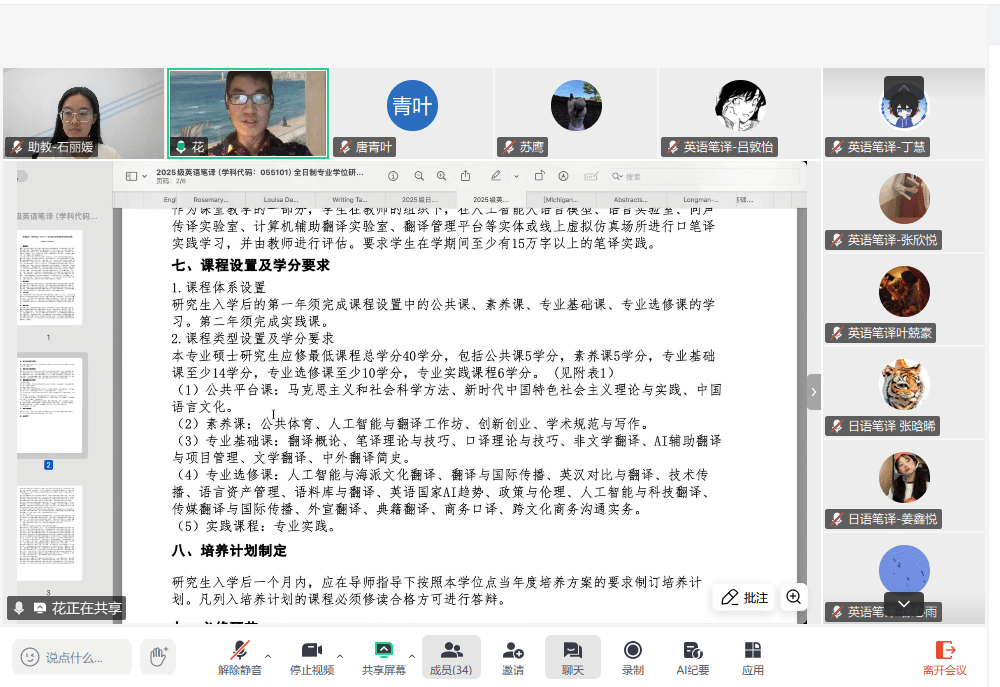Expand audio options arrow next to 解除静音
Image resolution: width=1000 pixels, height=687 pixels.
(x=267, y=656)
